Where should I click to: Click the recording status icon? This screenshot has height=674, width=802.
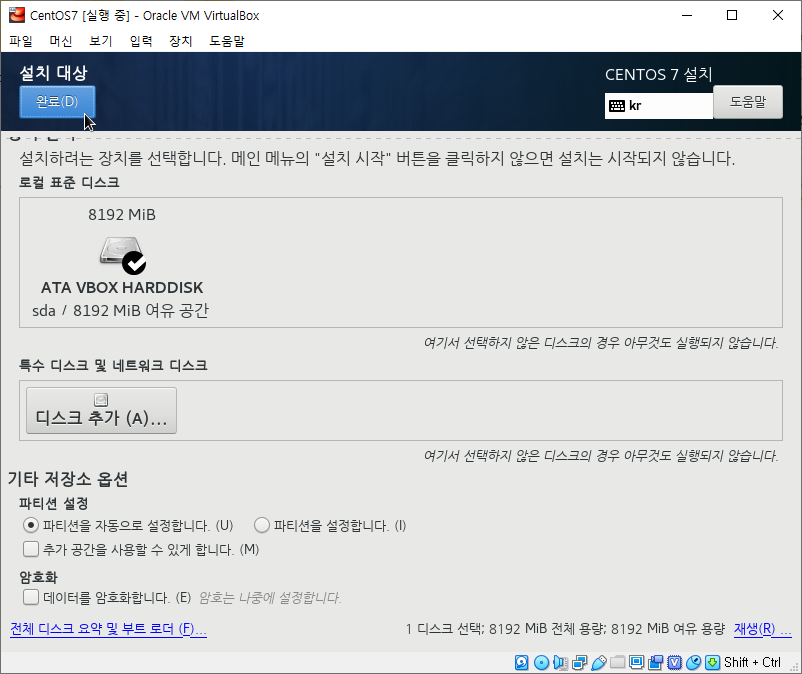click(655, 662)
